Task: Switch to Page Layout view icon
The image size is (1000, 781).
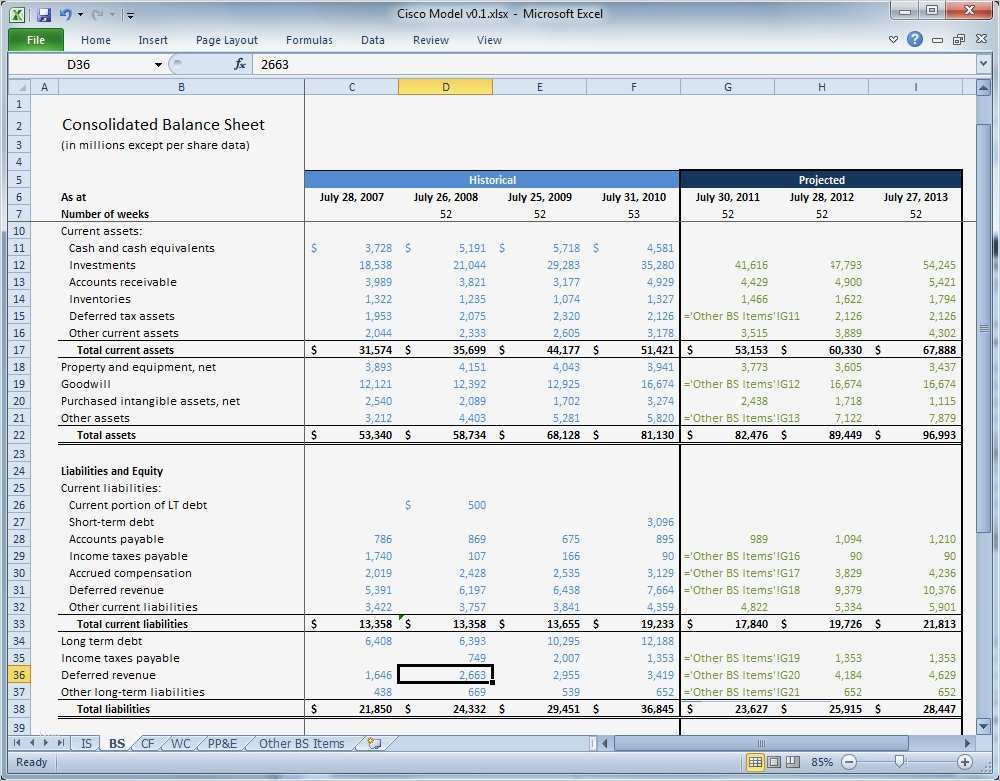Action: (x=774, y=762)
